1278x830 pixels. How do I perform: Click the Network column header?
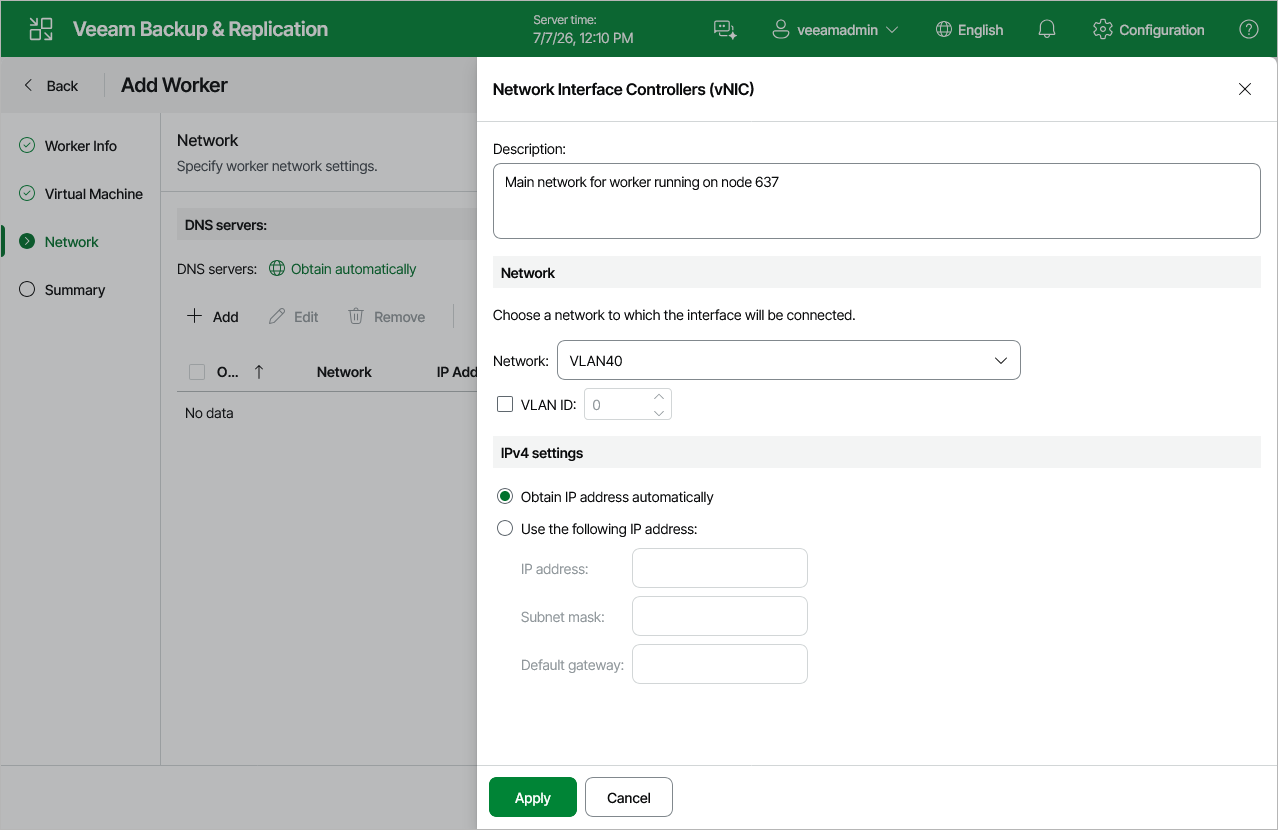click(x=344, y=372)
